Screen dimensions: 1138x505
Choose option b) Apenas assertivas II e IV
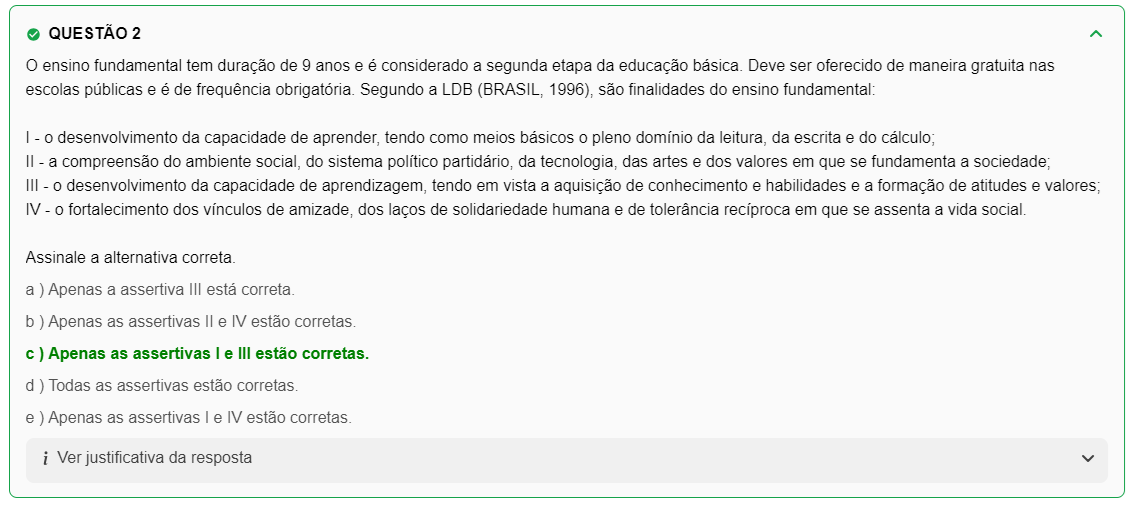(190, 322)
